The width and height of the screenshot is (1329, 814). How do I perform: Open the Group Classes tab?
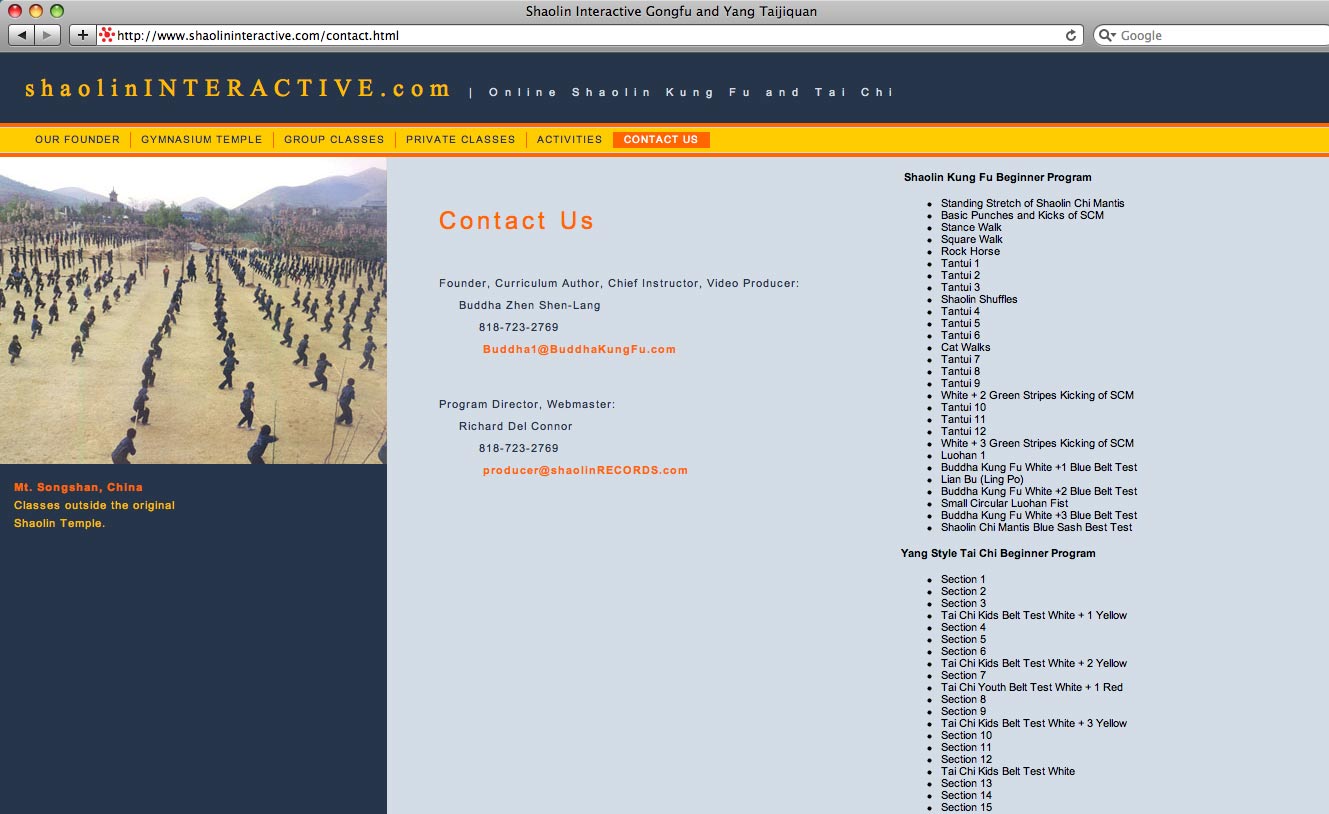(334, 140)
